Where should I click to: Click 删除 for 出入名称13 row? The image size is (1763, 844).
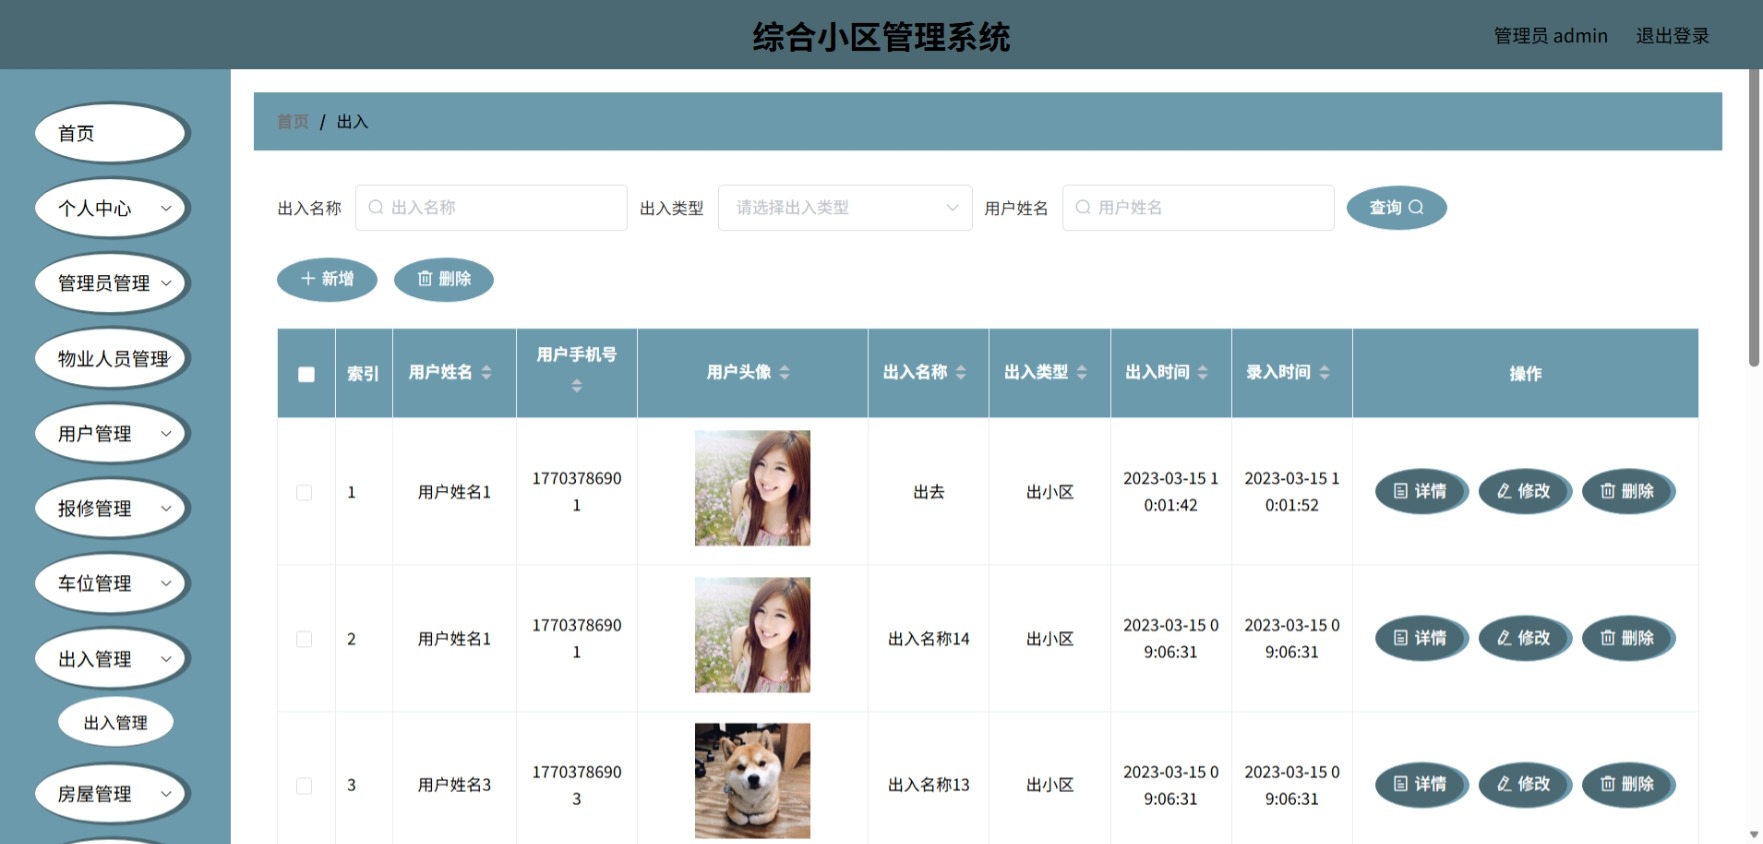[1628, 784]
